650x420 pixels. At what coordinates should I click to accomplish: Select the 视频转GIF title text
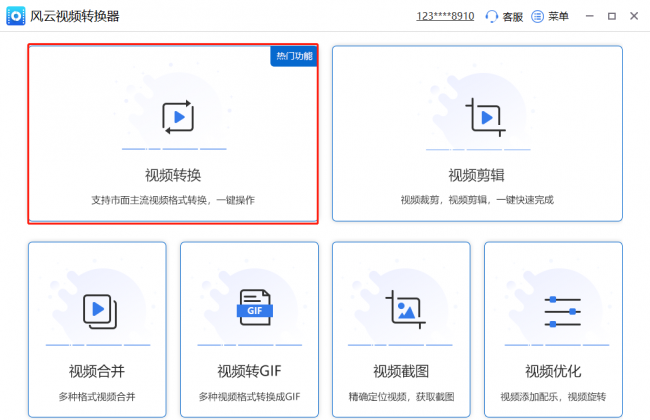tap(249, 371)
